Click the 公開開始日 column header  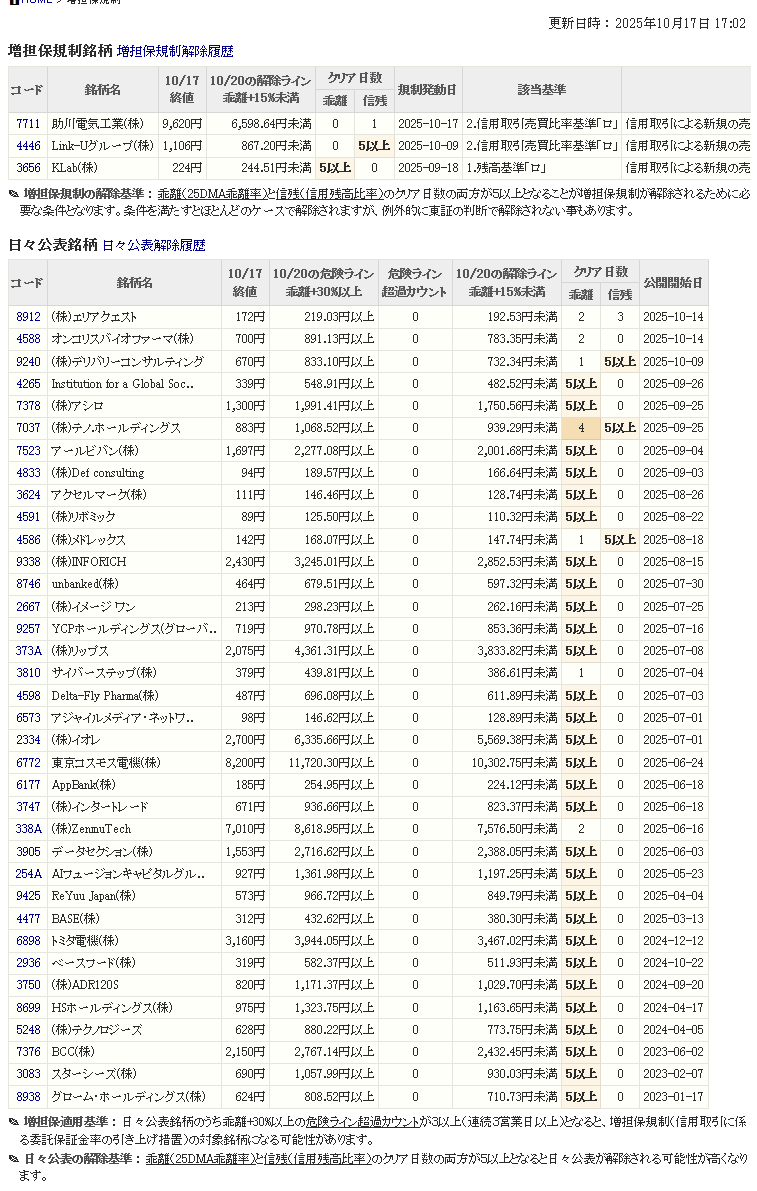pyautogui.click(x=673, y=282)
